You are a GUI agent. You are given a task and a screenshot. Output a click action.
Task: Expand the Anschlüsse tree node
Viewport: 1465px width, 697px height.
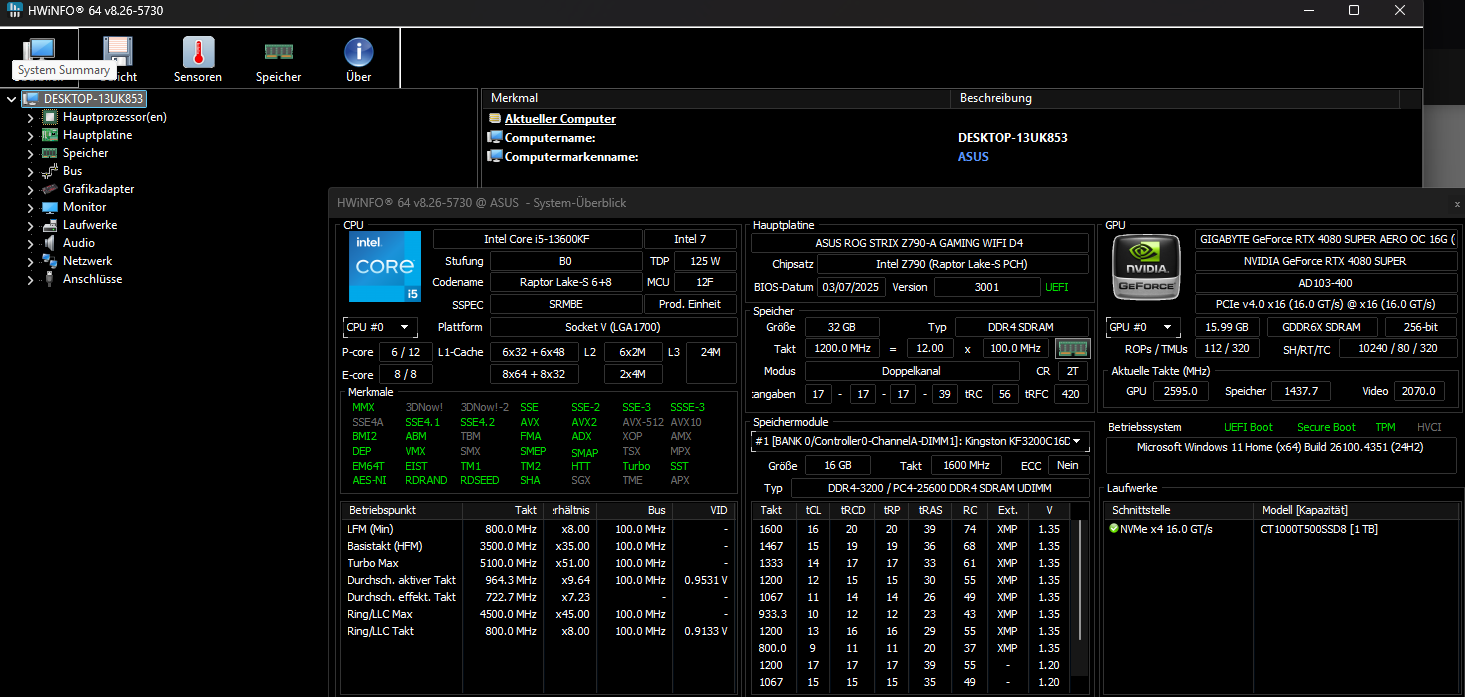pyautogui.click(x=30, y=279)
